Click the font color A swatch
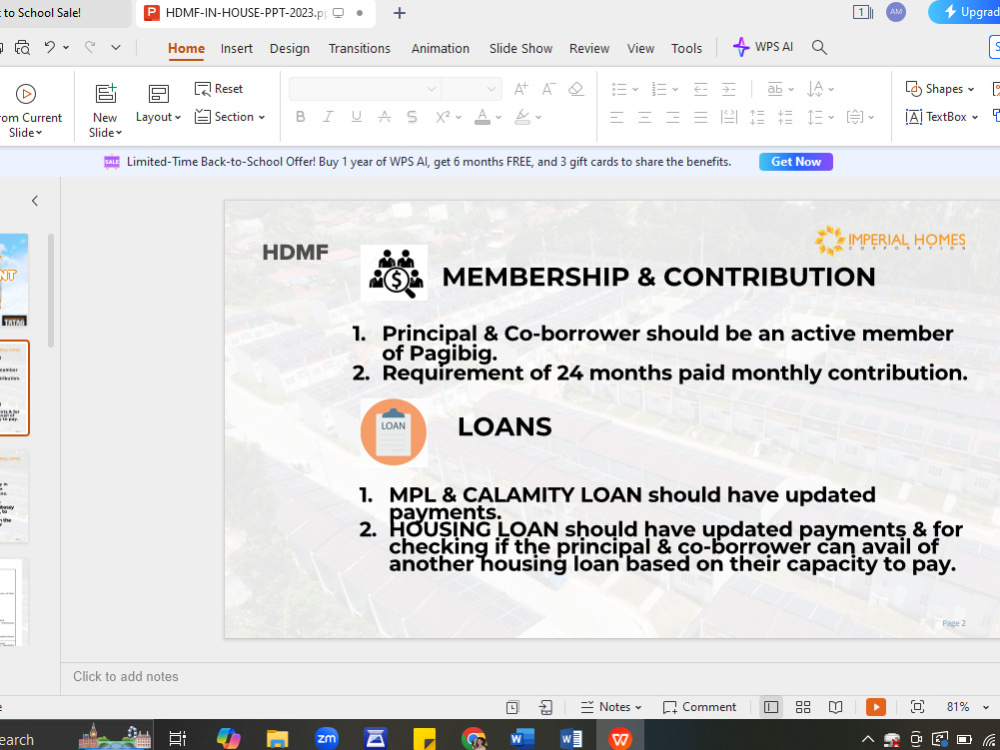 pyautogui.click(x=483, y=117)
